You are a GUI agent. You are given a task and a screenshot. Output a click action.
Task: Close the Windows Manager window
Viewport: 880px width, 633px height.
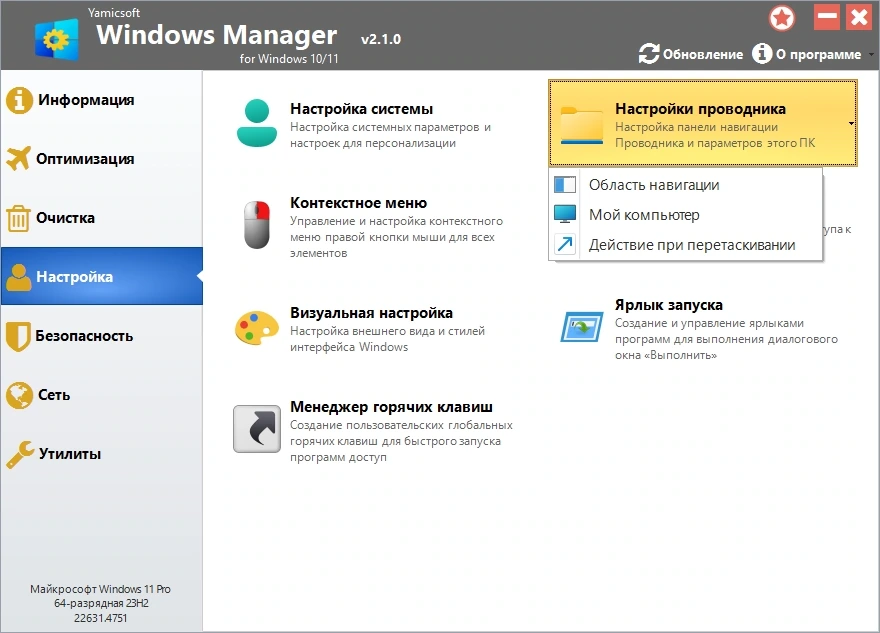pyautogui.click(x=859, y=17)
